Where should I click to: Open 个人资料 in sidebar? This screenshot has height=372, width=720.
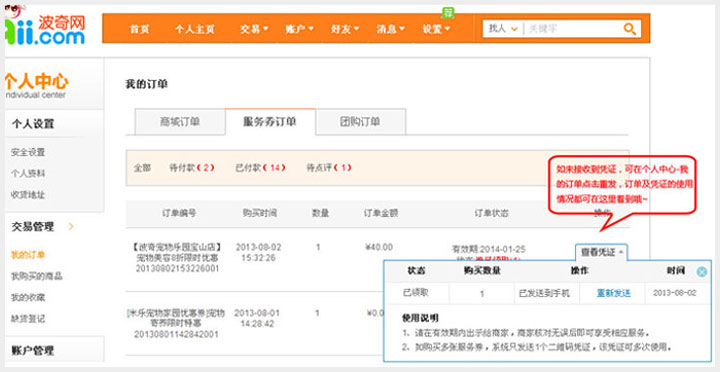pyautogui.click(x=28, y=173)
